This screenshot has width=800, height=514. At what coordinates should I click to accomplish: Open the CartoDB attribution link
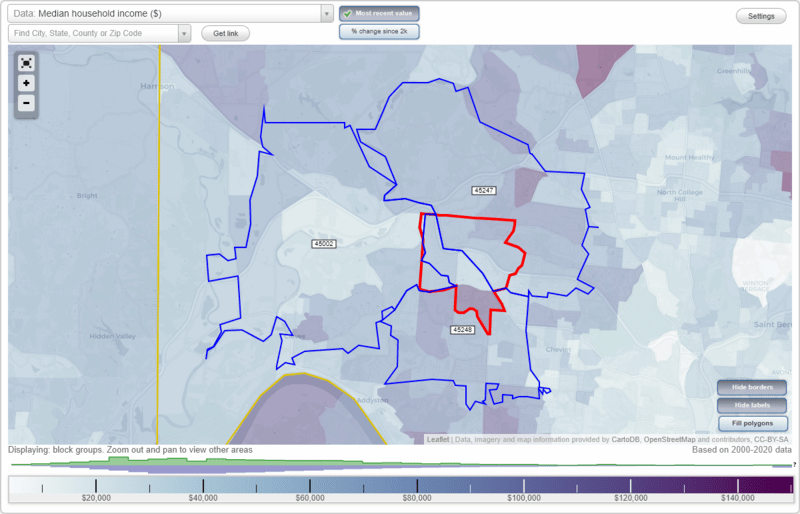626,439
